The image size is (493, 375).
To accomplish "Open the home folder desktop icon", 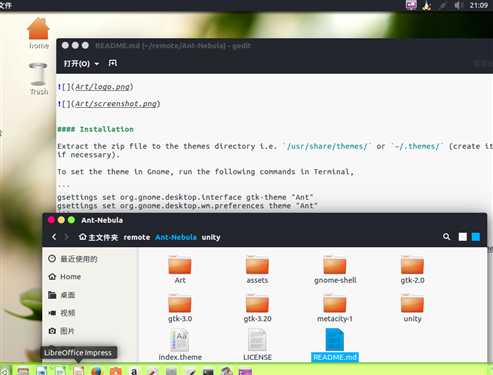I will (x=38, y=33).
